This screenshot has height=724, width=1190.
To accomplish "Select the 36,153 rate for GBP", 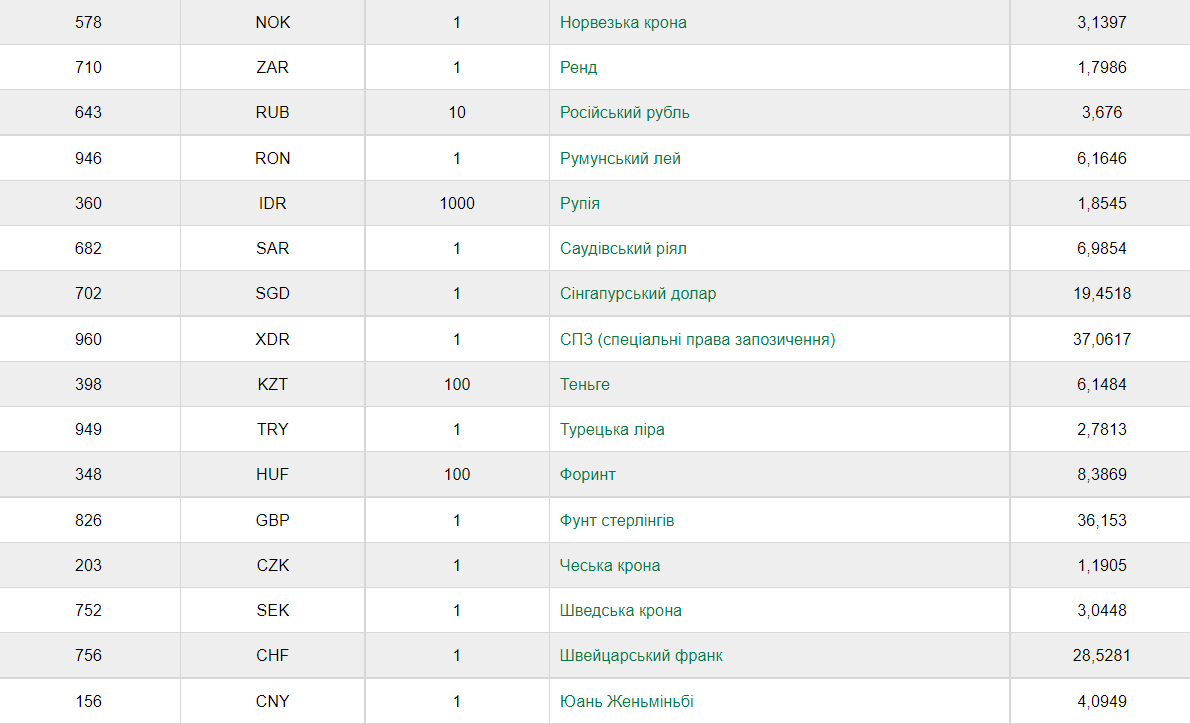I will click(1102, 521).
